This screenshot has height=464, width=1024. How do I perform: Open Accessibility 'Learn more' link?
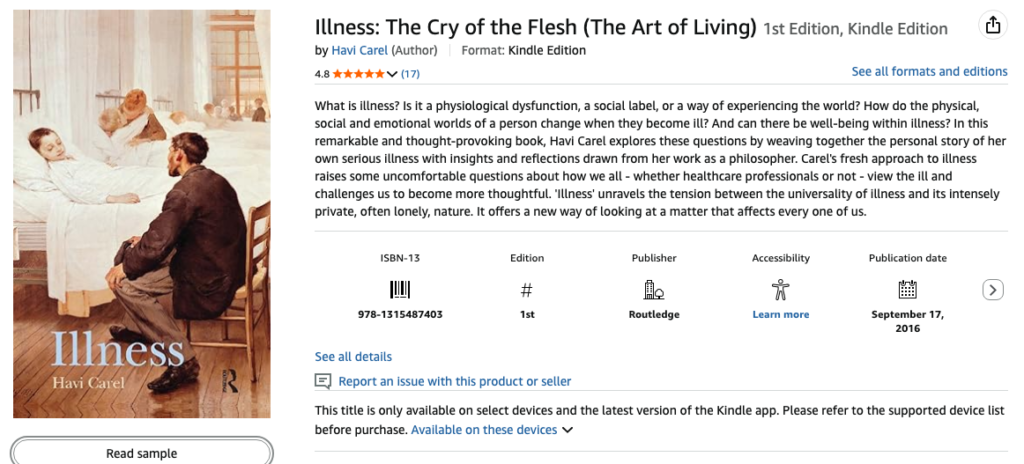(x=781, y=314)
